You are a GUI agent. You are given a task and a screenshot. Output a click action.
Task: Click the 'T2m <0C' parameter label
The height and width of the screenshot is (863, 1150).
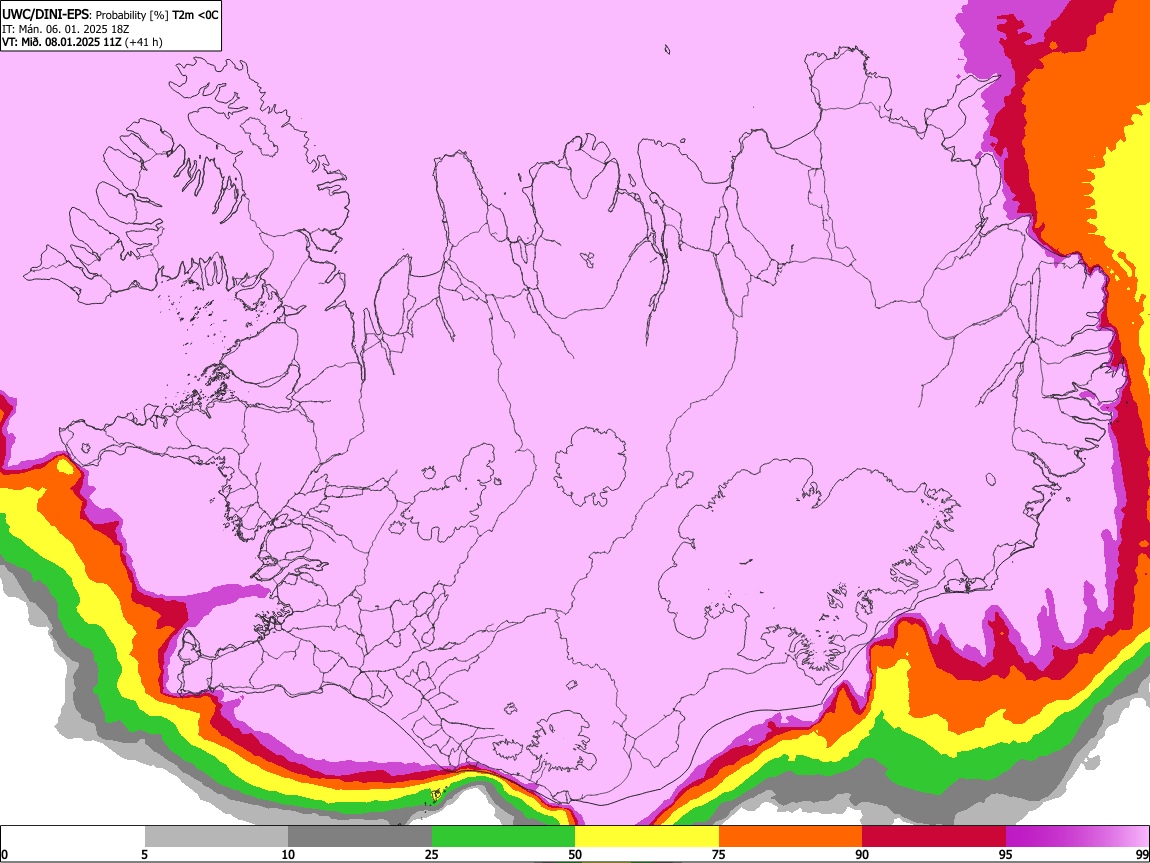click(195, 15)
